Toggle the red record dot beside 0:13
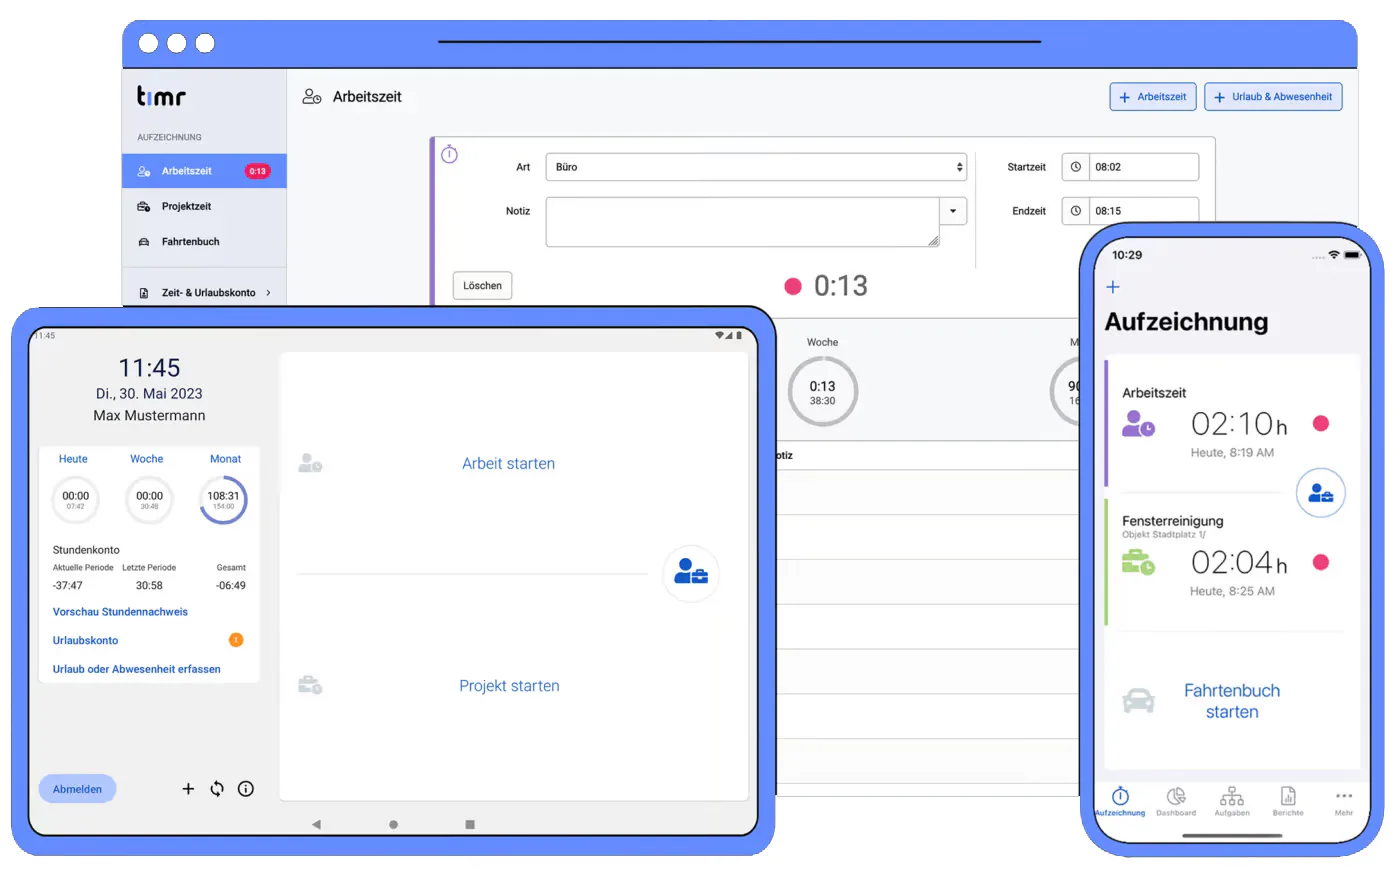Image resolution: width=1400 pixels, height=872 pixels. (793, 287)
